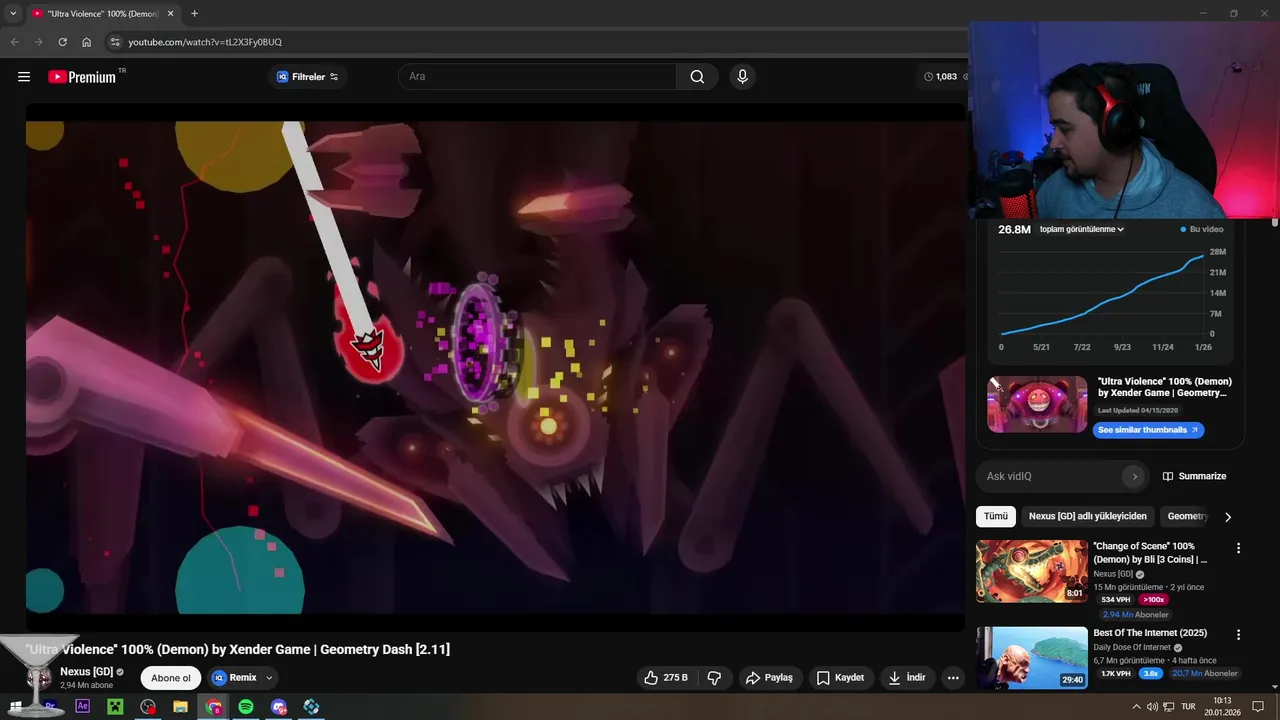Save video with Kaydet button
The width and height of the screenshot is (1280, 720).
tap(840, 678)
